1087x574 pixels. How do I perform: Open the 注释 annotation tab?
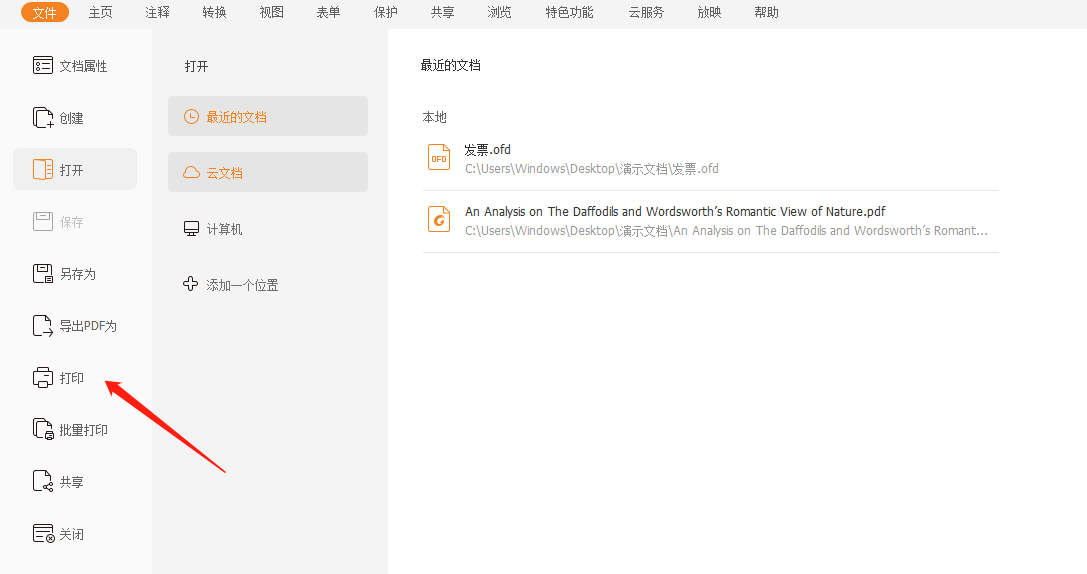click(157, 12)
